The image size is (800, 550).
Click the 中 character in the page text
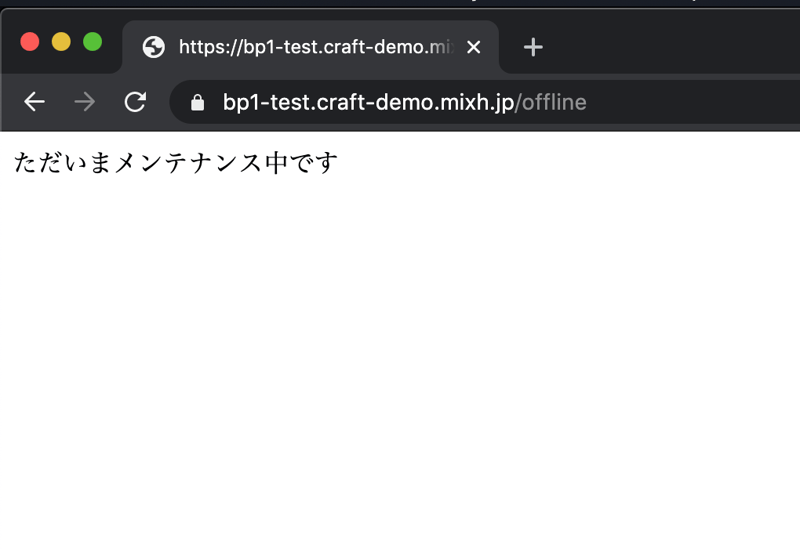(x=277, y=162)
